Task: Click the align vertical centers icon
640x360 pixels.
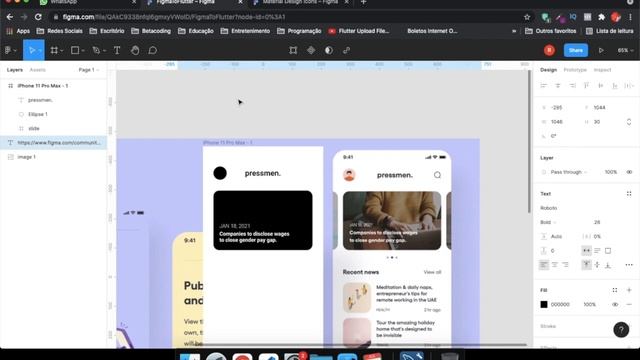Action: tap(600, 86)
